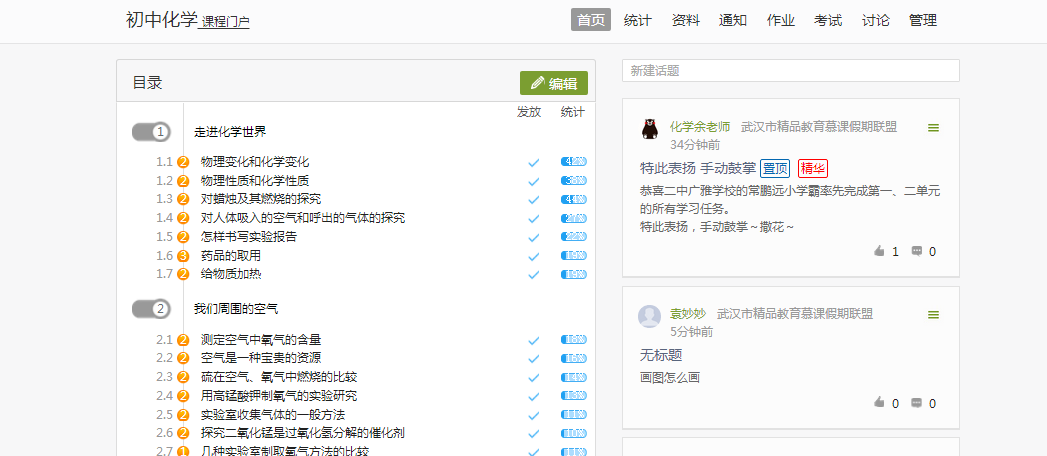Open the 作业 tab
The height and width of the screenshot is (456, 1047).
click(781, 20)
